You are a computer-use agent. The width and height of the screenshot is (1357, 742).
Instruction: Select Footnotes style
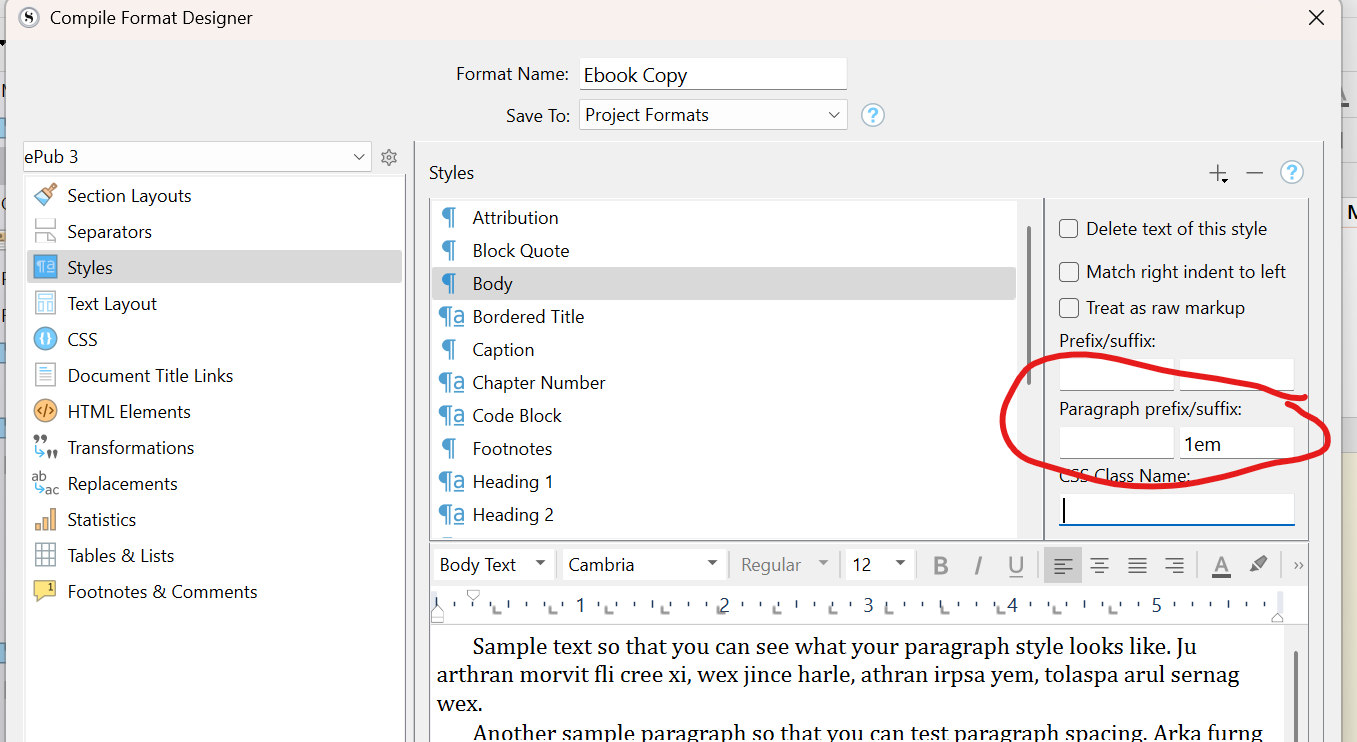coord(724,449)
